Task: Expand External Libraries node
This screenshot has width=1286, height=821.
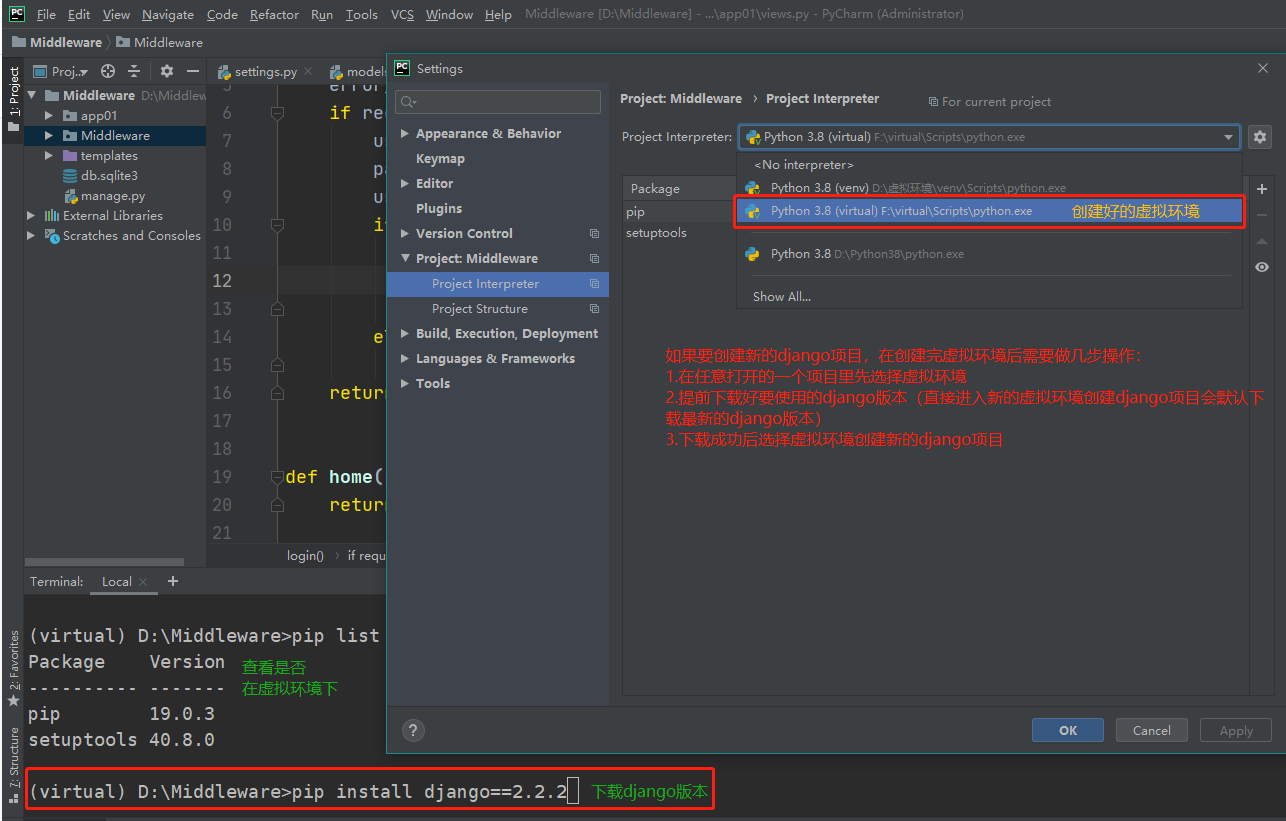Action: (31, 216)
